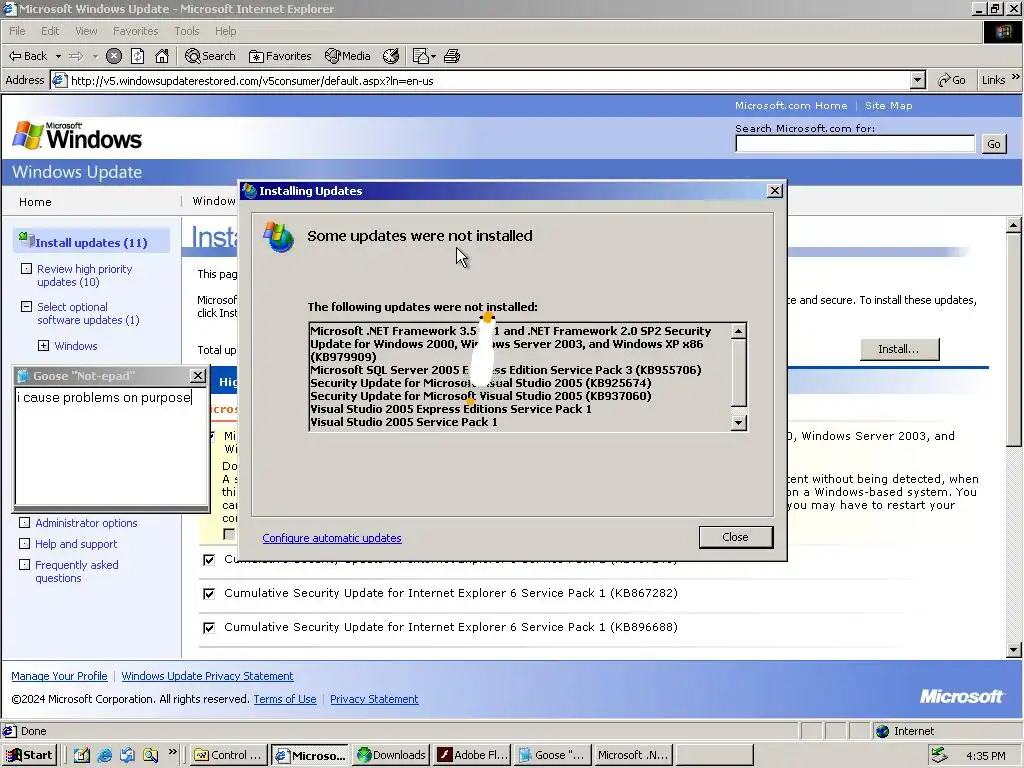The image size is (1024, 768).
Task: Uncheck the KB867282 Internet Explorer update
Action: tap(209, 594)
